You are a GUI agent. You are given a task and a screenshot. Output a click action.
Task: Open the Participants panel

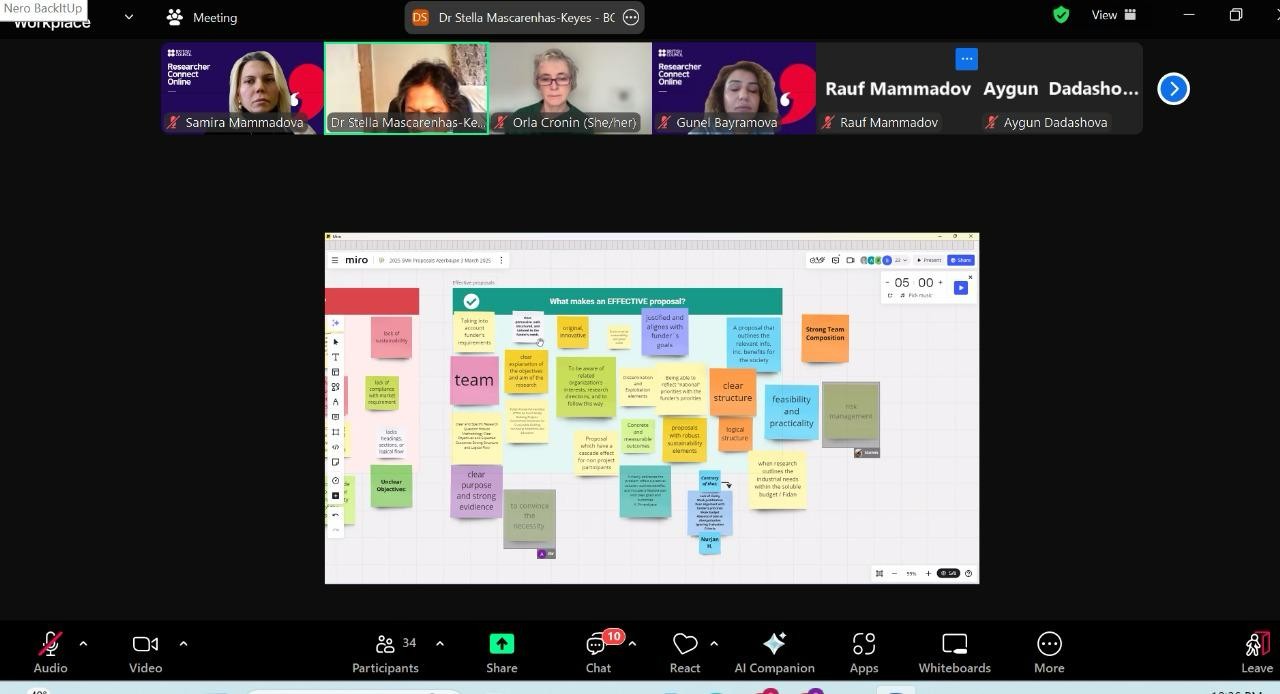(385, 652)
